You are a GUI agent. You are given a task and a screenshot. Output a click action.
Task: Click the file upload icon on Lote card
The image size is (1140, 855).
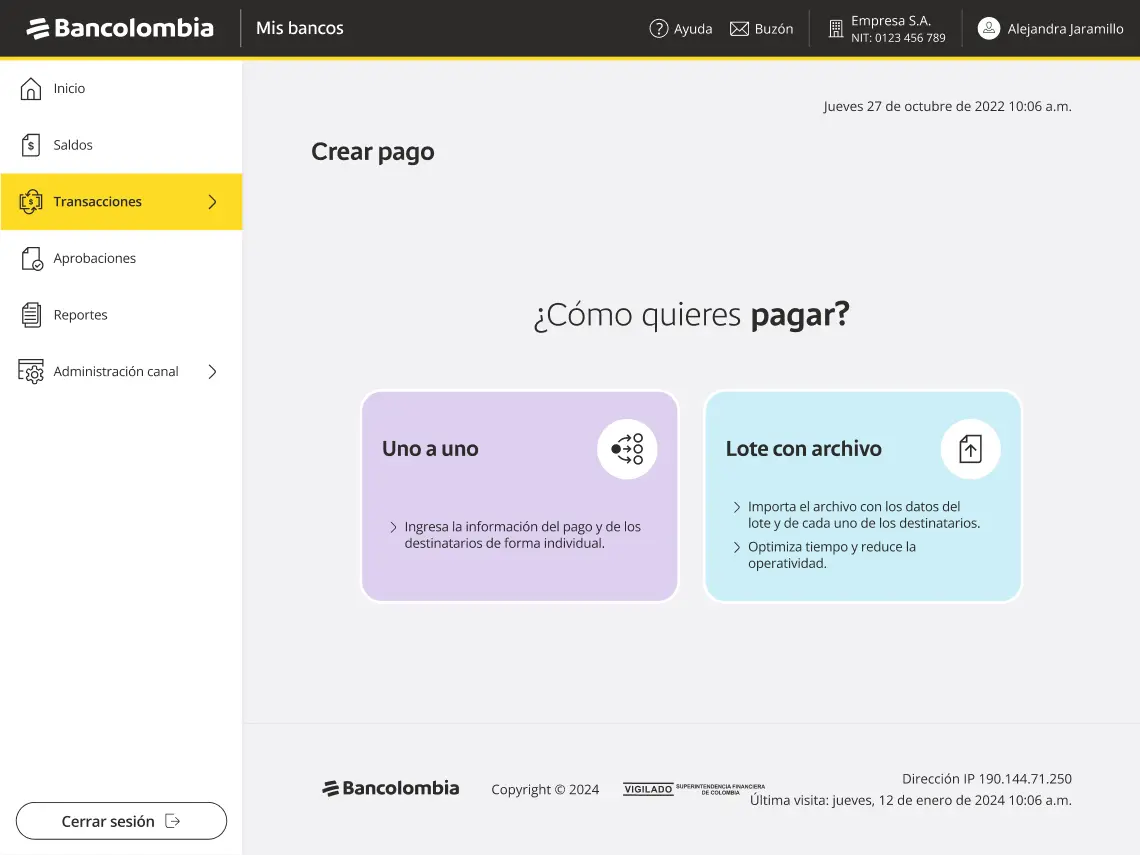[970, 449]
